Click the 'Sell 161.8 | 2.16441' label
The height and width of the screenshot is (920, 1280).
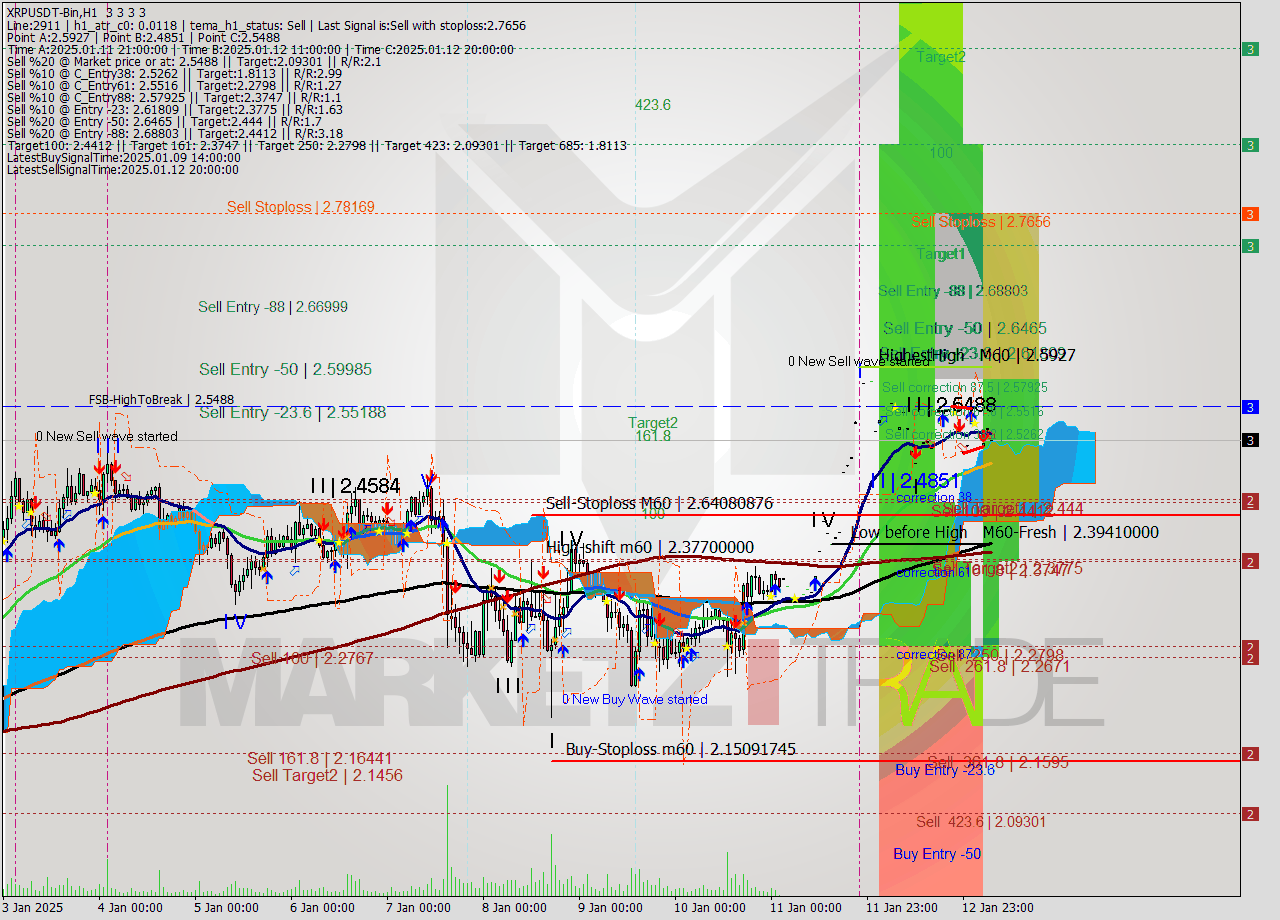[320, 759]
